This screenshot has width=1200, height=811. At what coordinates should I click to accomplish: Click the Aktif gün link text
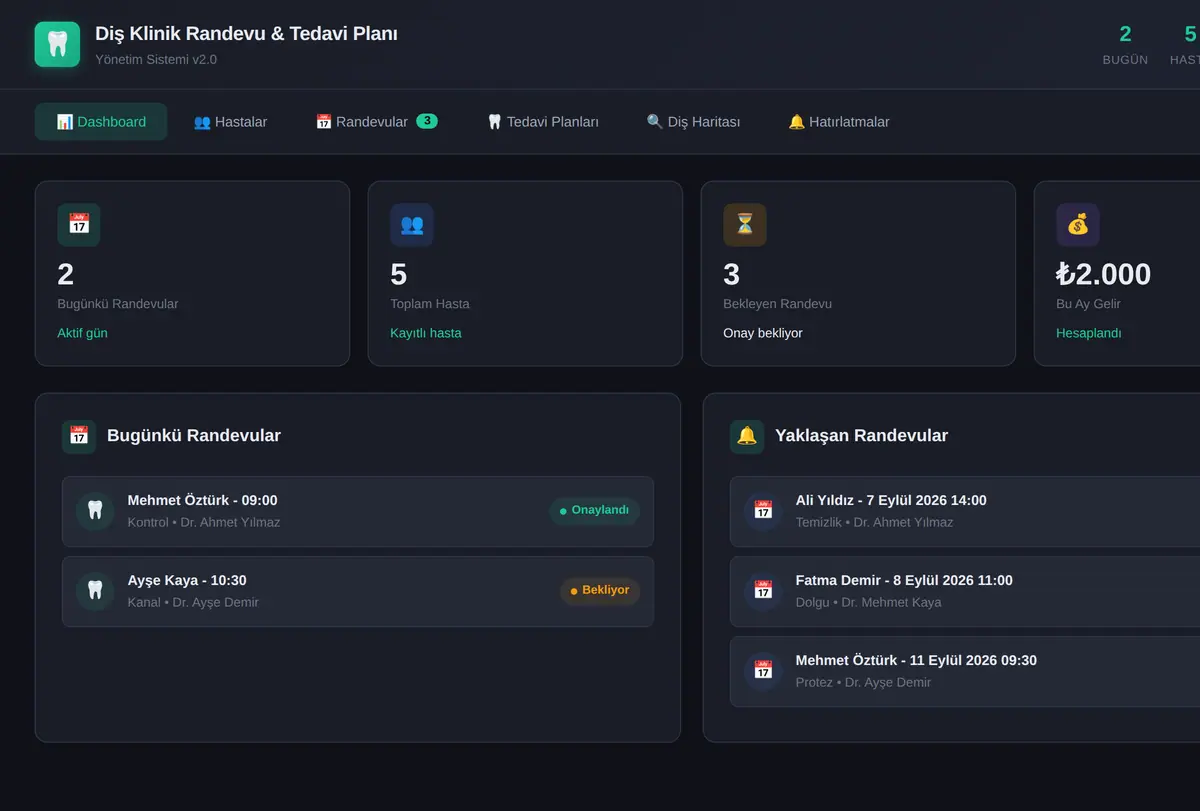coord(82,333)
